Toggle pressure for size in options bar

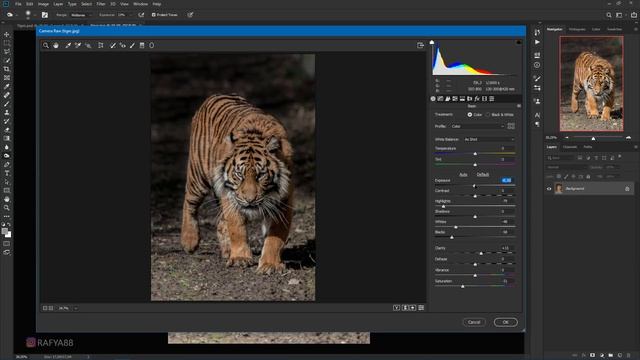[x=190, y=15]
